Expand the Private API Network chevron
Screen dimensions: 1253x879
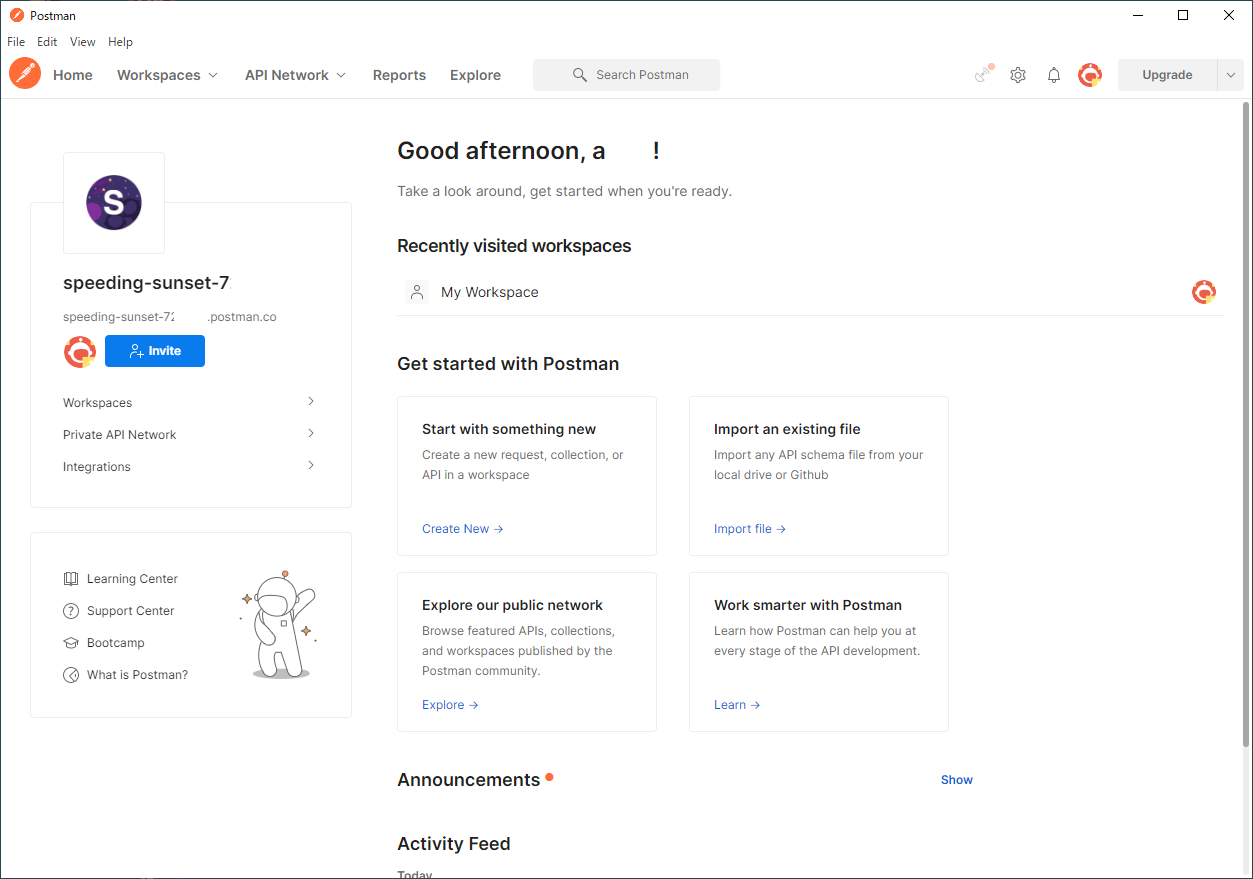click(311, 433)
